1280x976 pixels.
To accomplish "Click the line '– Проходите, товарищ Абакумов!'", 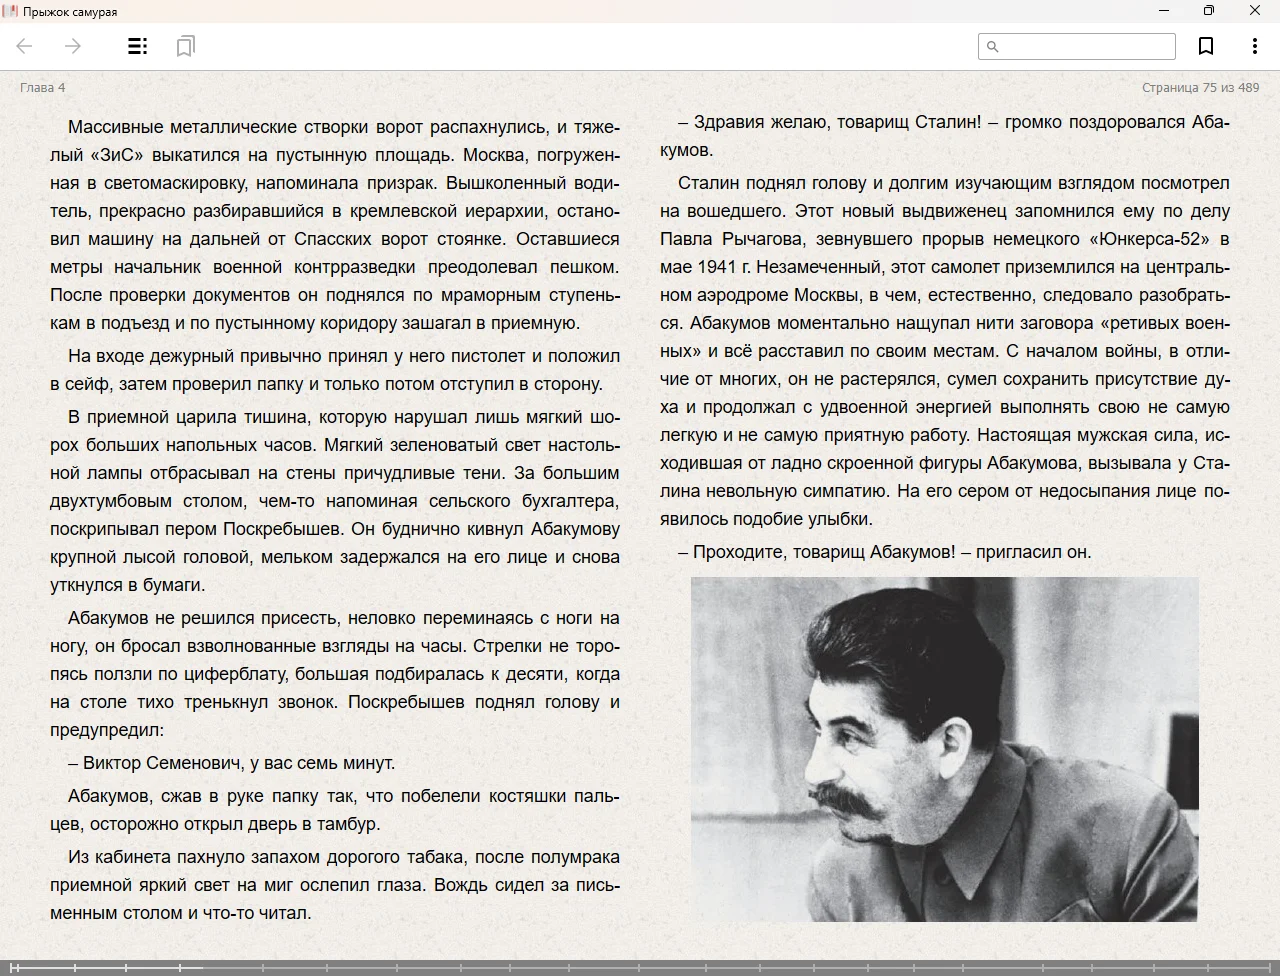I will (884, 552).
